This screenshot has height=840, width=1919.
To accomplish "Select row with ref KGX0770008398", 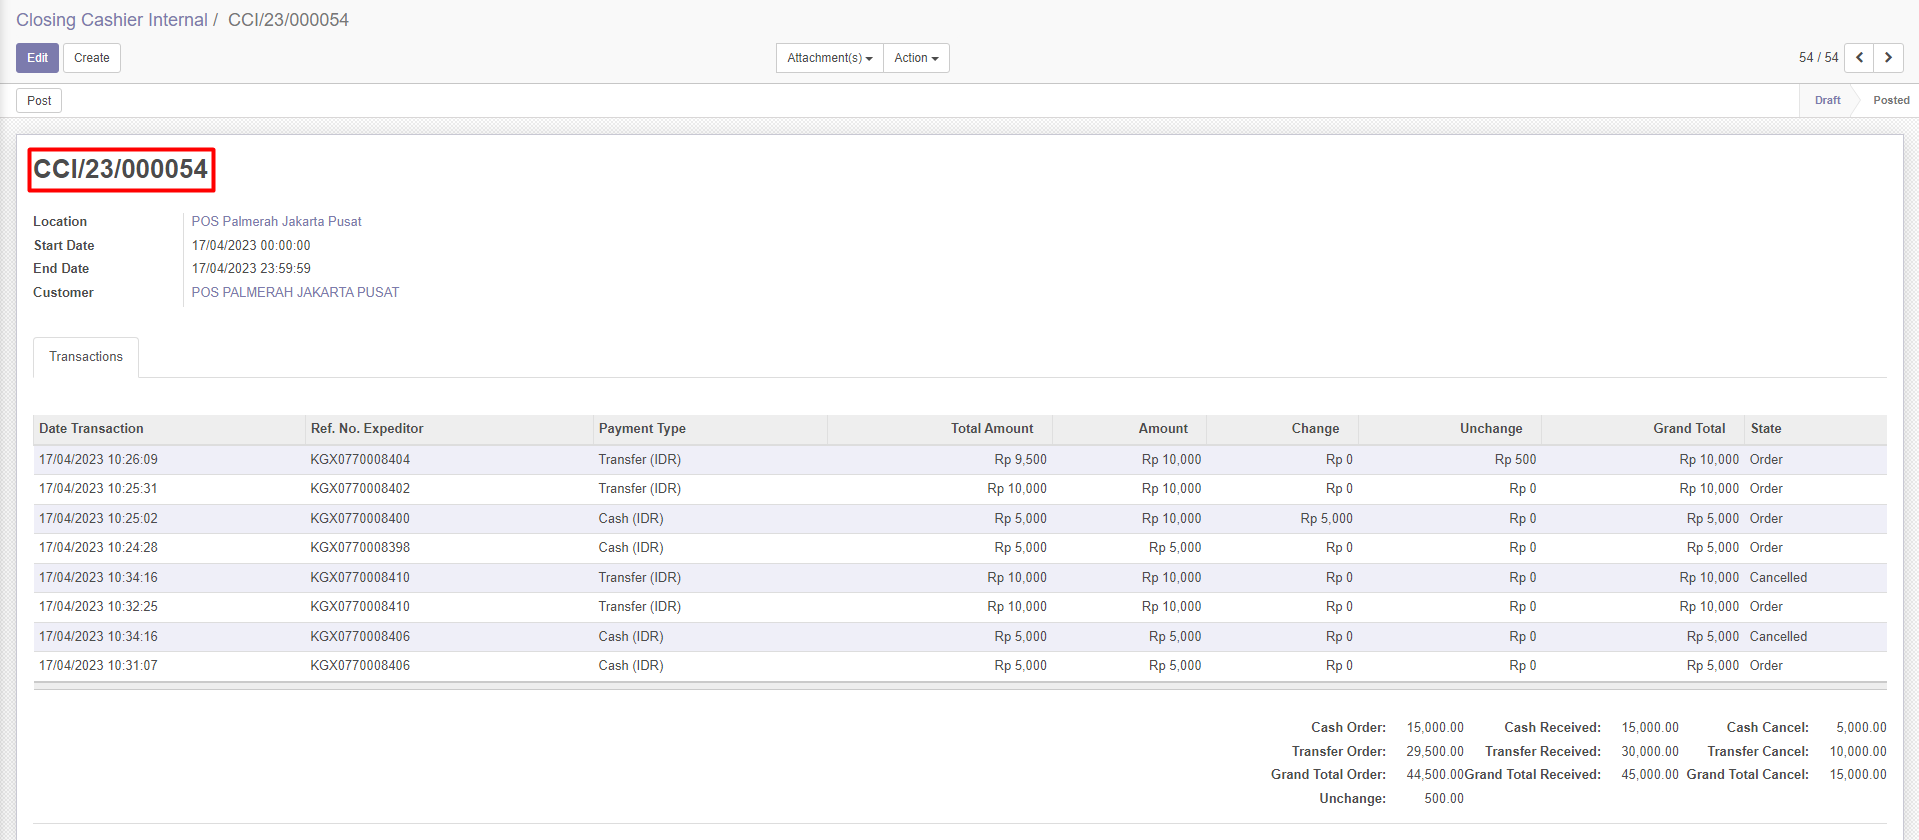I will point(960,548).
